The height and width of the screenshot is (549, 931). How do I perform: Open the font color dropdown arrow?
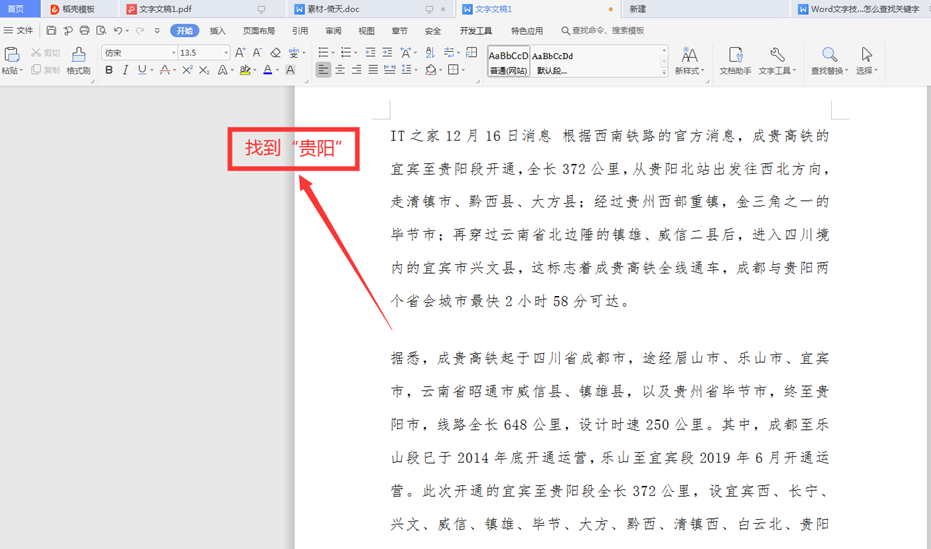(x=277, y=70)
